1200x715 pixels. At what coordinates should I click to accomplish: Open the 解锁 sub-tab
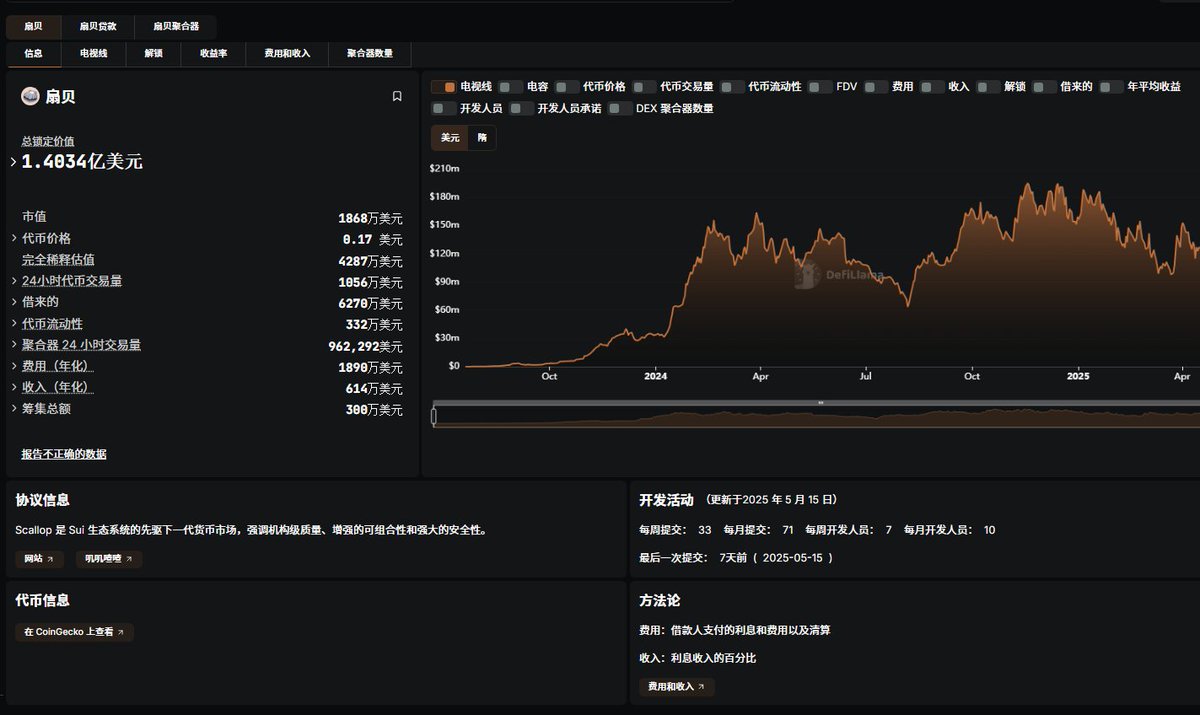tap(153, 53)
